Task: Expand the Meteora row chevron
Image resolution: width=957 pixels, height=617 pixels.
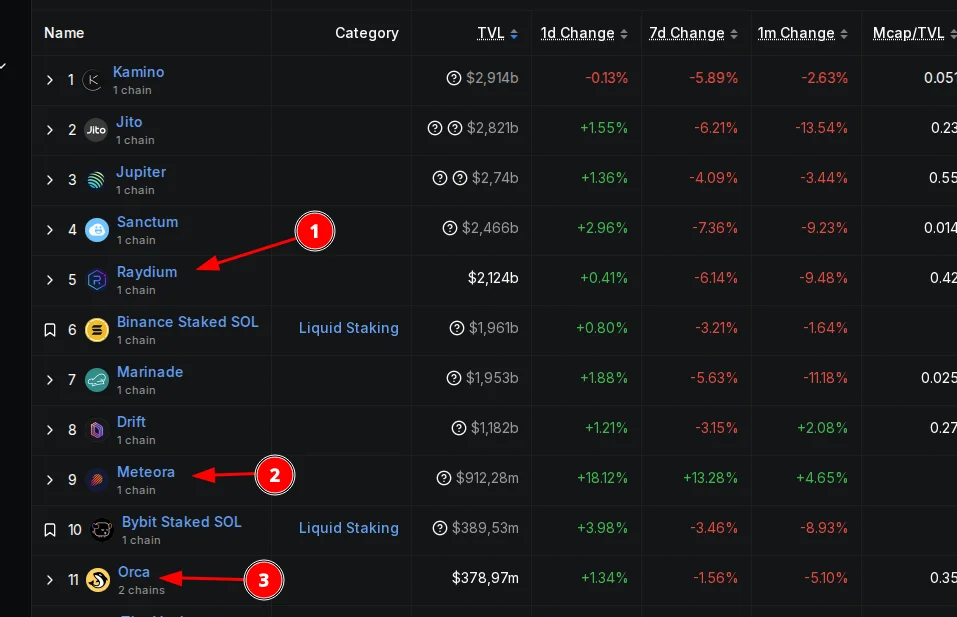Action: click(x=50, y=480)
